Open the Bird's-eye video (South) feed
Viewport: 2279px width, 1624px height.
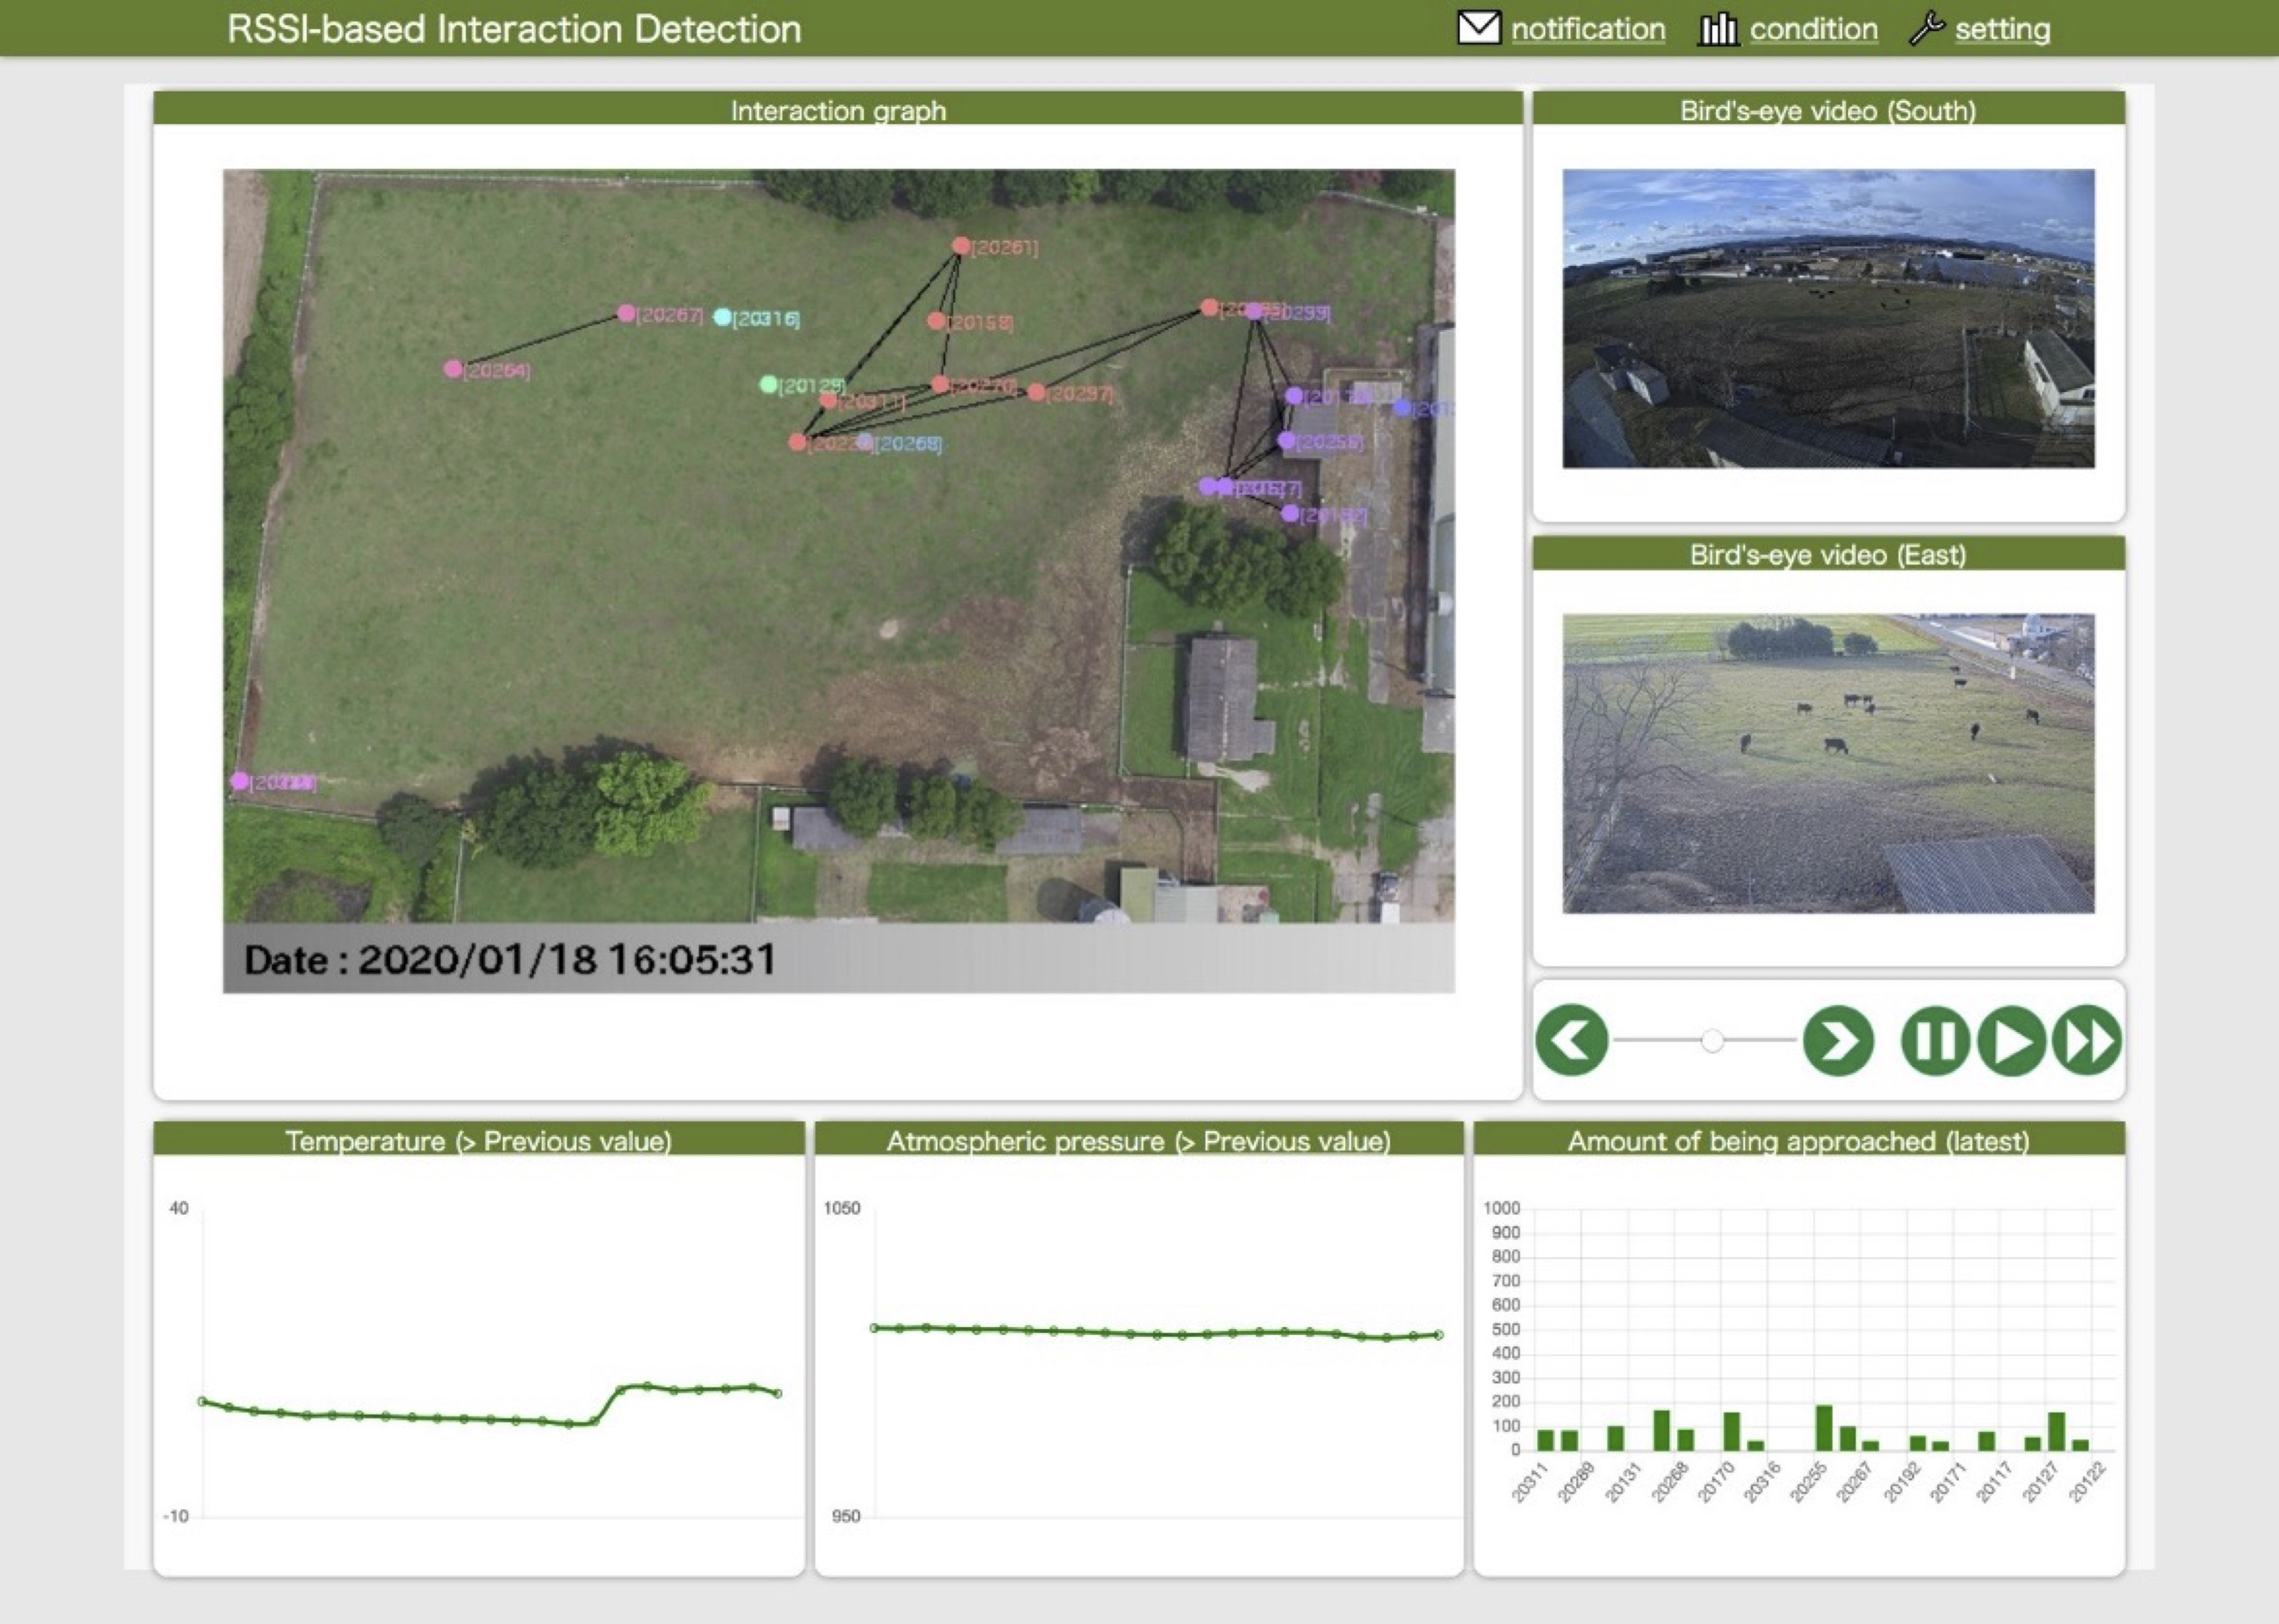[x=1828, y=318]
